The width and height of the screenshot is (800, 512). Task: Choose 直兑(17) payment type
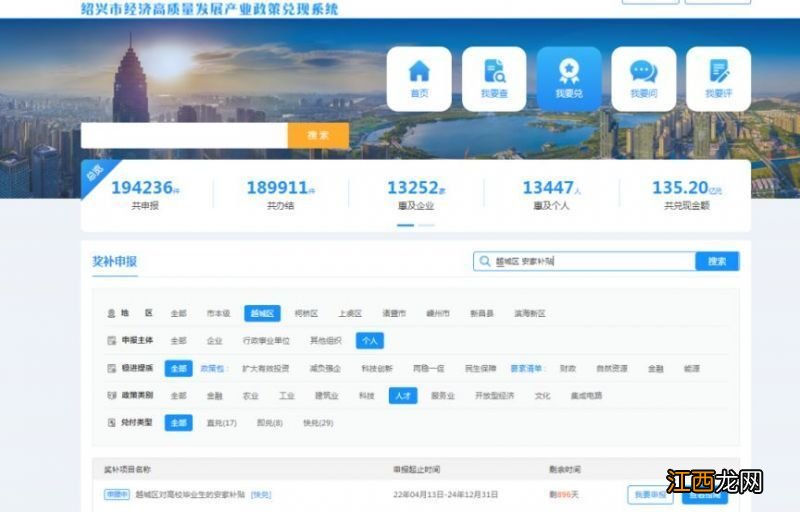pyautogui.click(x=221, y=423)
